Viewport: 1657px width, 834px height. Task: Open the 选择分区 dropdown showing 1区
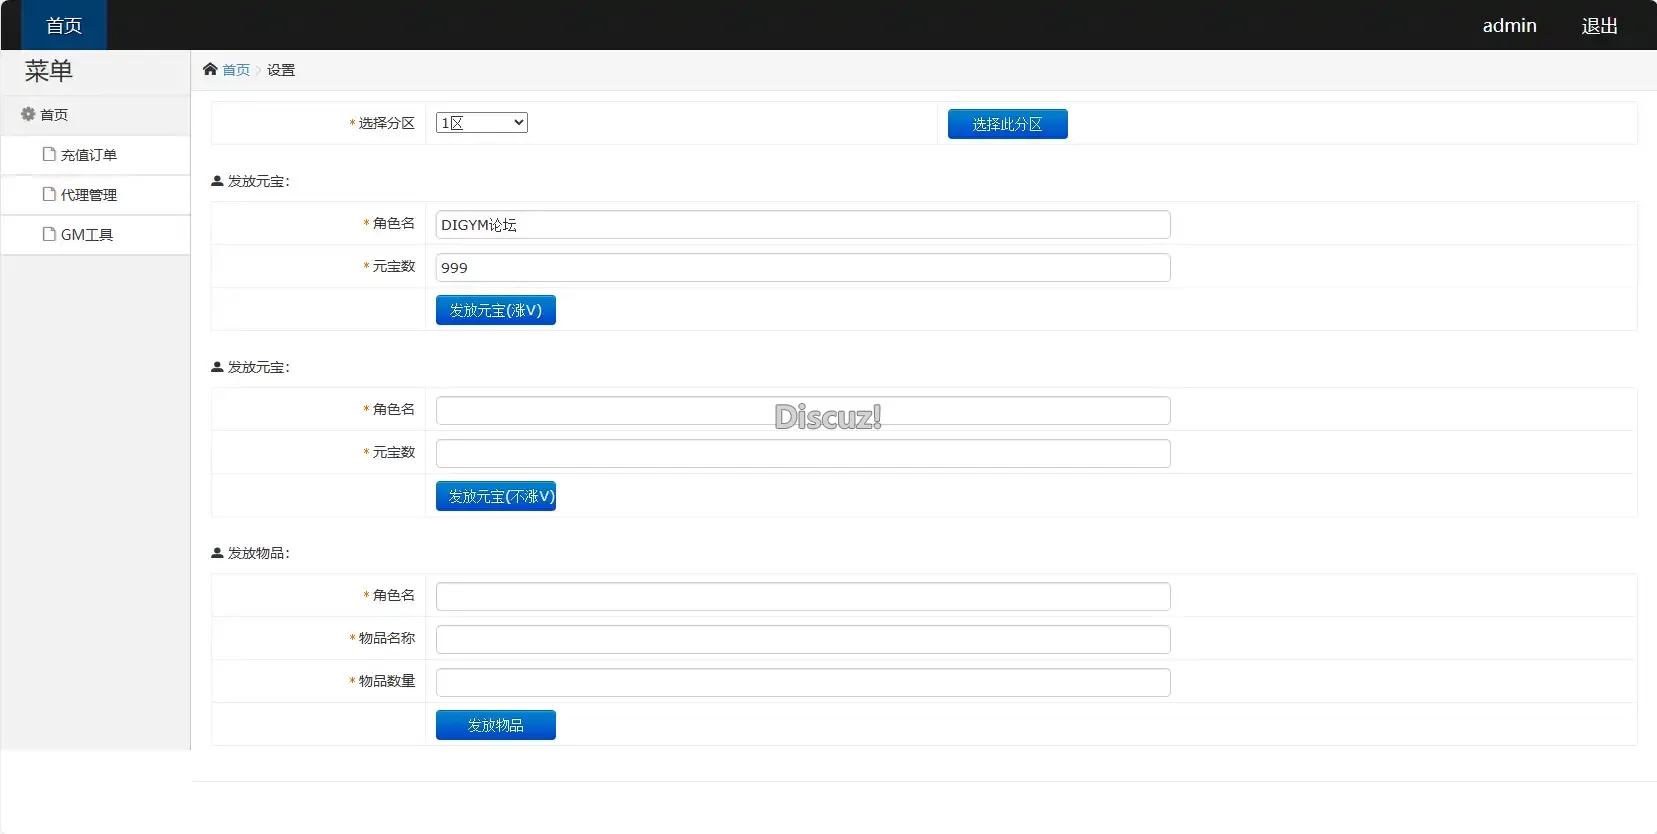[481, 123]
